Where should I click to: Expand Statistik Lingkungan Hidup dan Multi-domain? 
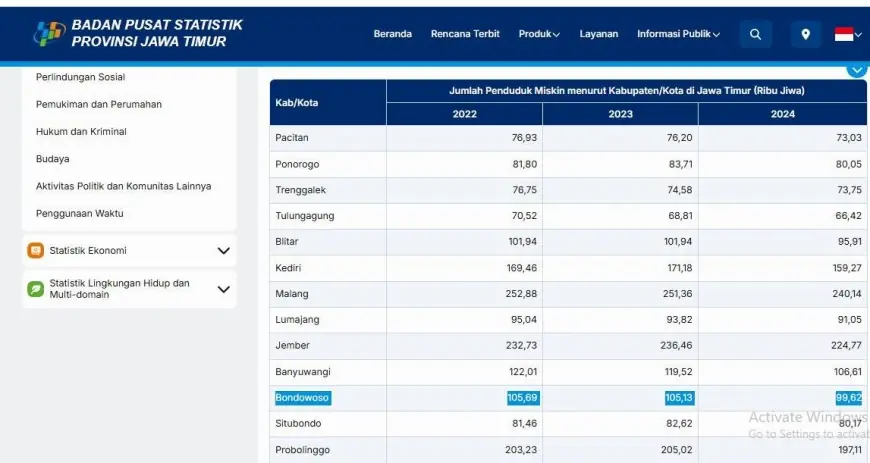tap(224, 289)
